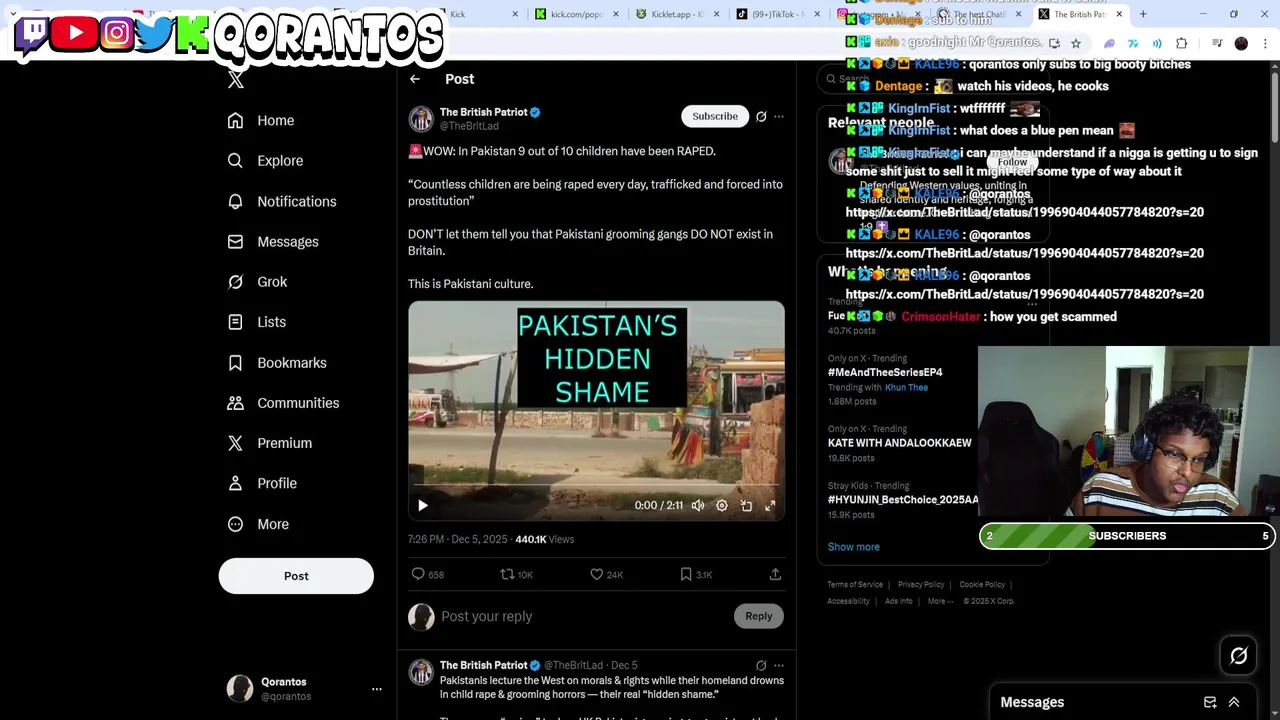The image size is (1280, 720).
Task: Open The British Patriot avatar on the main post
Action: (x=421, y=118)
